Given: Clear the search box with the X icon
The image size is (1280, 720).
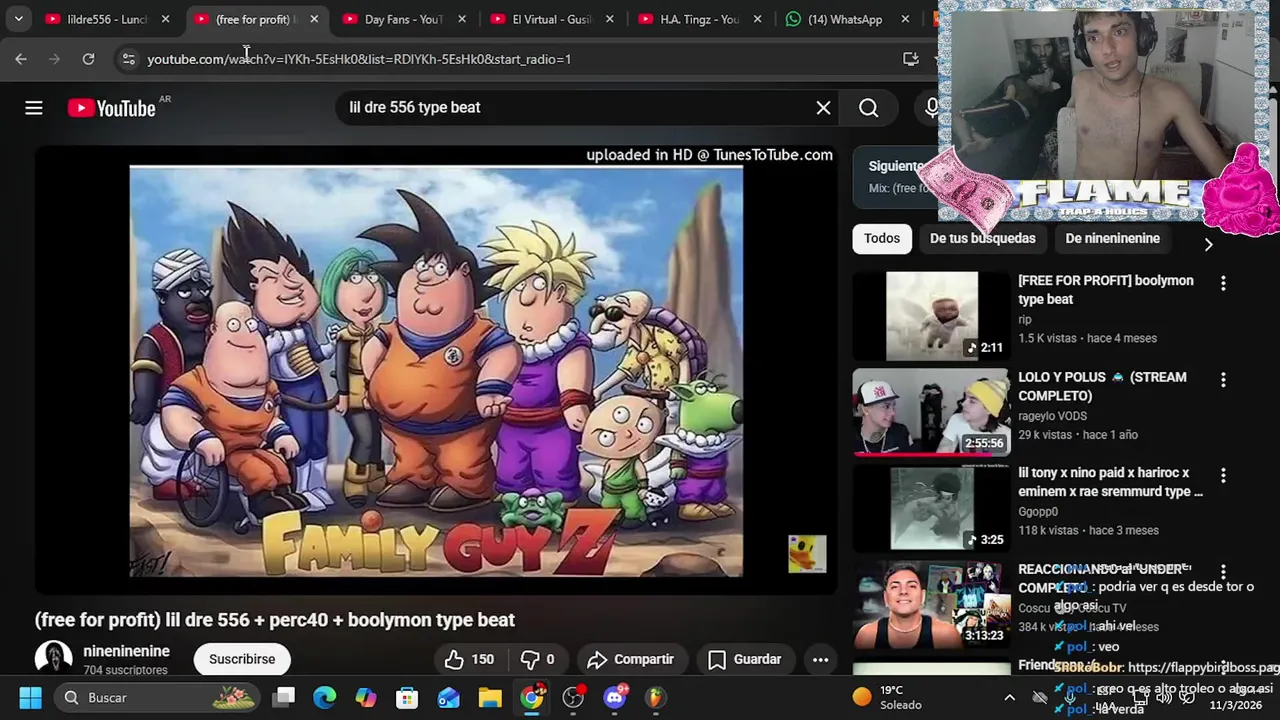Looking at the screenshot, I should pyautogui.click(x=823, y=108).
